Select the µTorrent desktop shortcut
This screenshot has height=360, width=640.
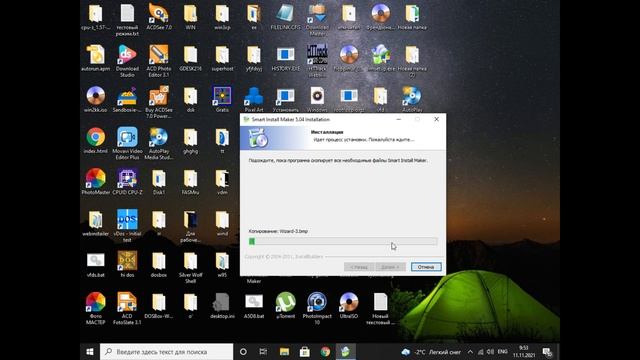[285, 306]
